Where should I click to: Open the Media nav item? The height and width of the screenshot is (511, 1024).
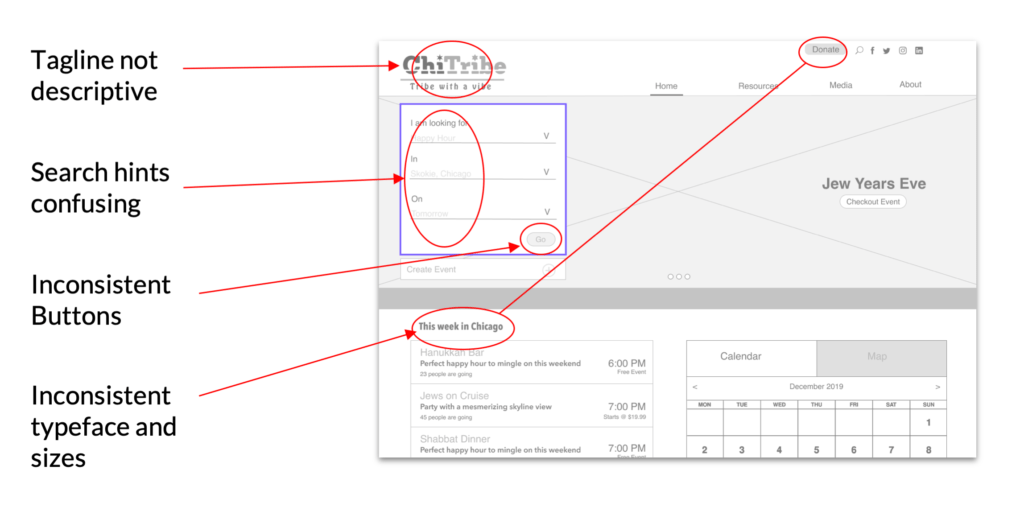pyautogui.click(x=840, y=85)
